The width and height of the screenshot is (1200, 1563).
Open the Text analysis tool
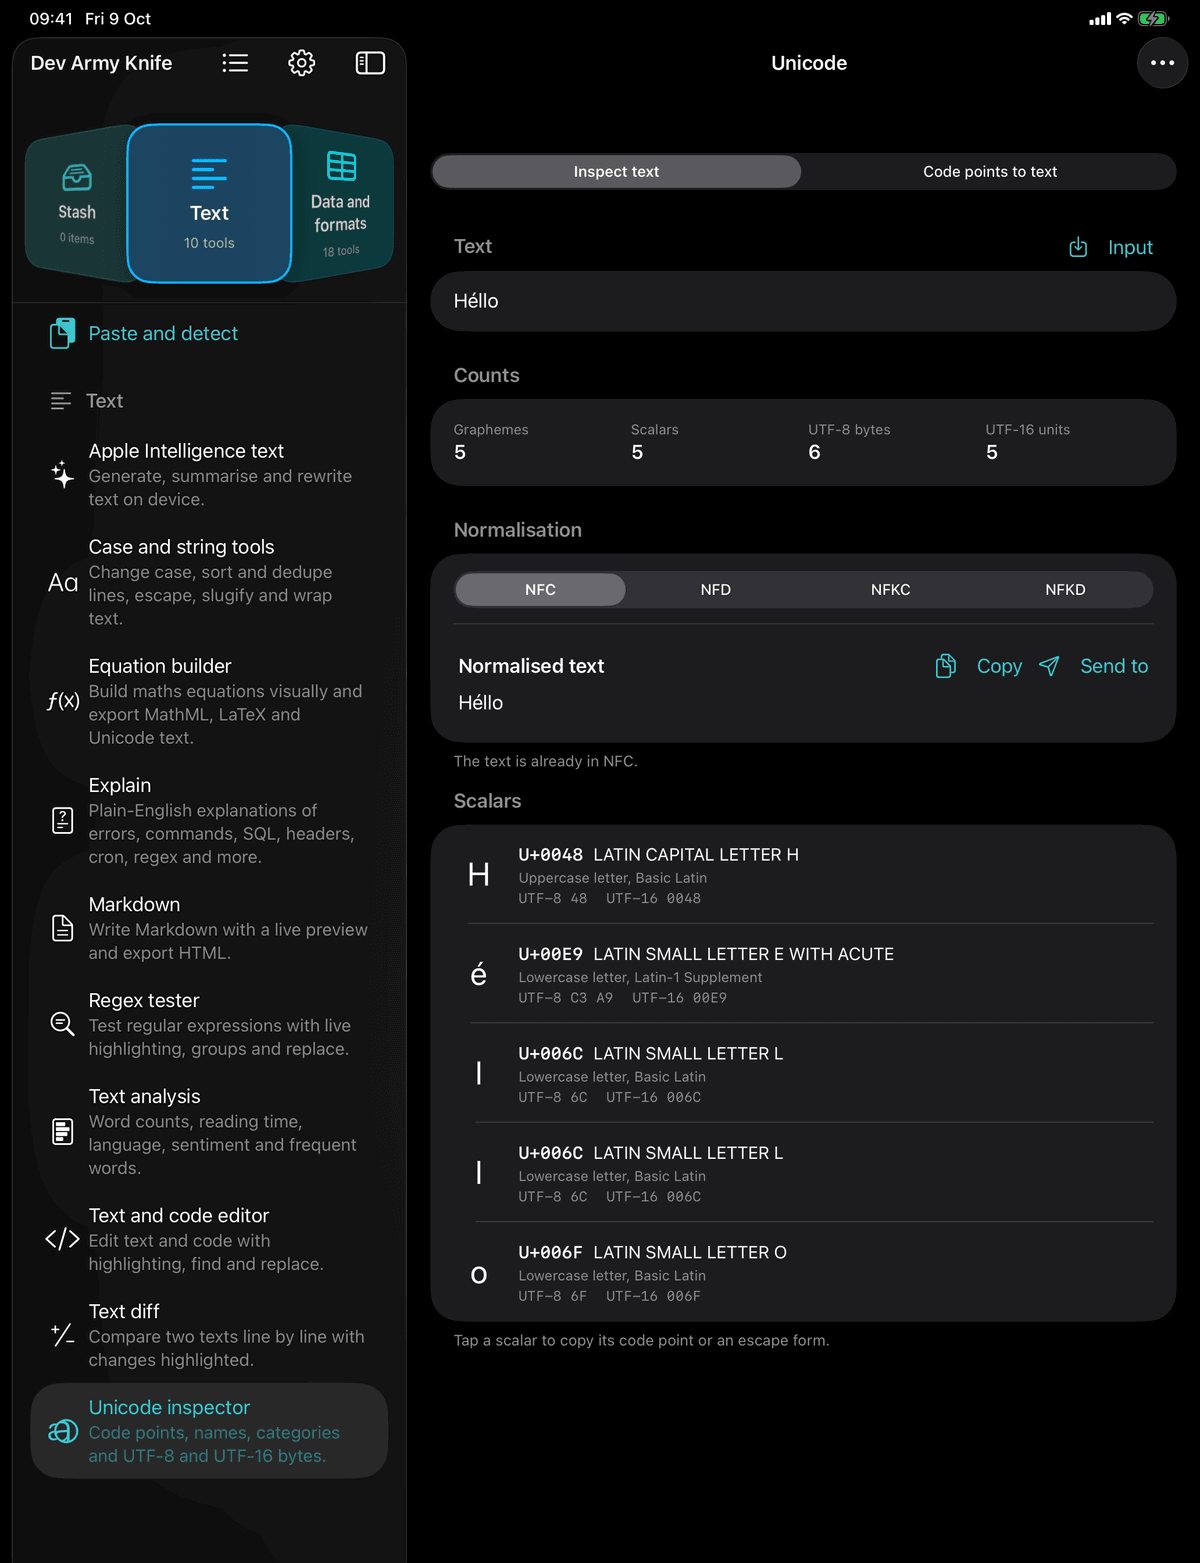tap(209, 1132)
